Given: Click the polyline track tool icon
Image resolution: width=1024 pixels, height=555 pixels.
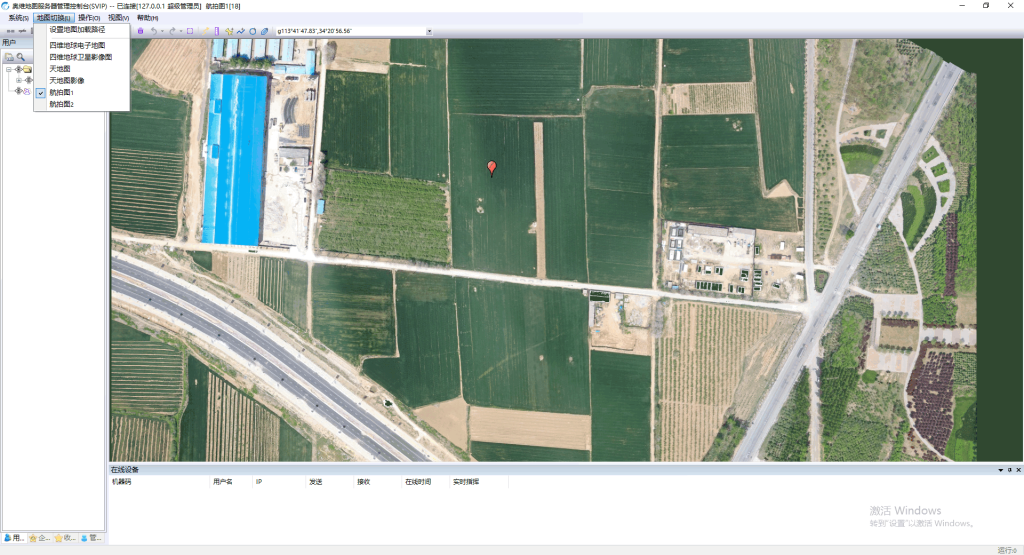Looking at the screenshot, I should point(240,31).
